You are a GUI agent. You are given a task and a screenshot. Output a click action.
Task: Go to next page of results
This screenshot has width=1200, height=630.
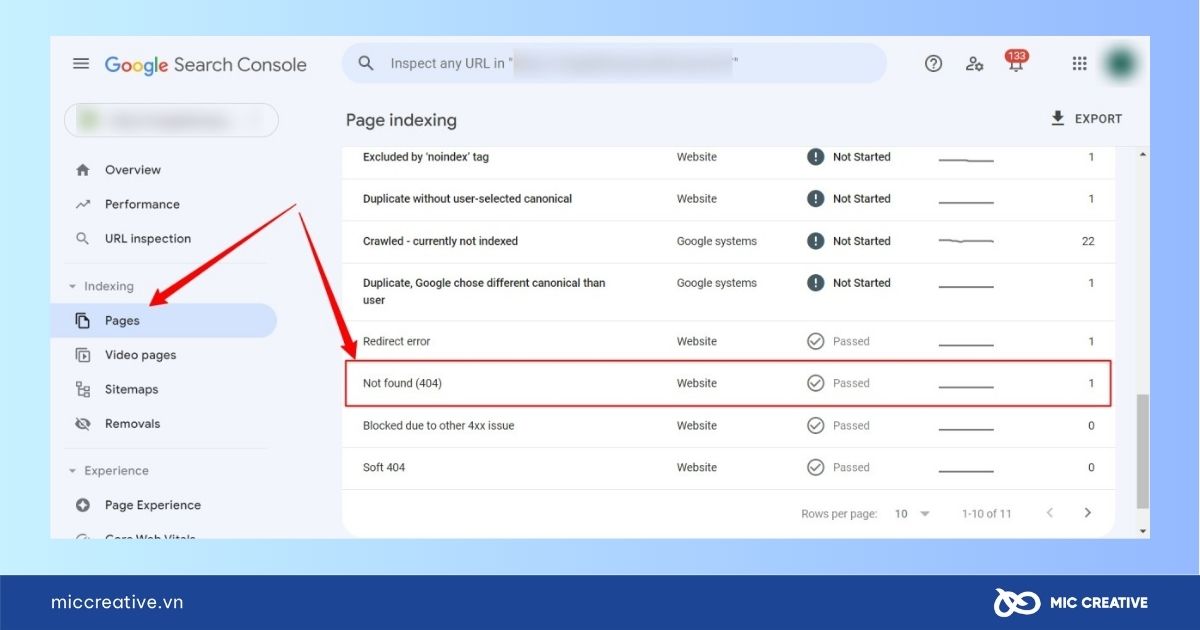pyautogui.click(x=1087, y=513)
